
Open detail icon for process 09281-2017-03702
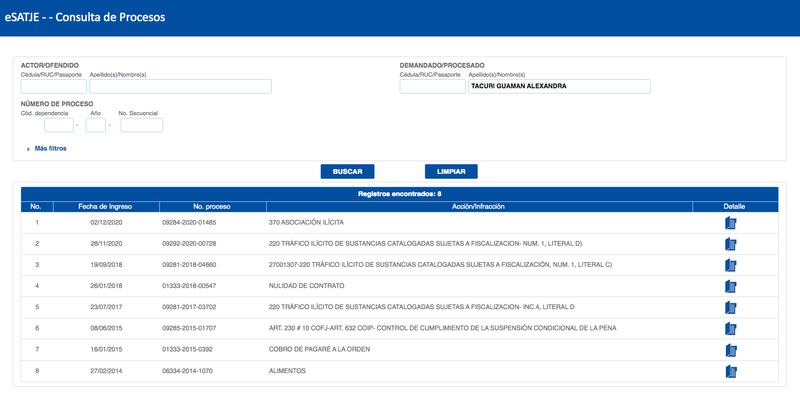click(731, 308)
